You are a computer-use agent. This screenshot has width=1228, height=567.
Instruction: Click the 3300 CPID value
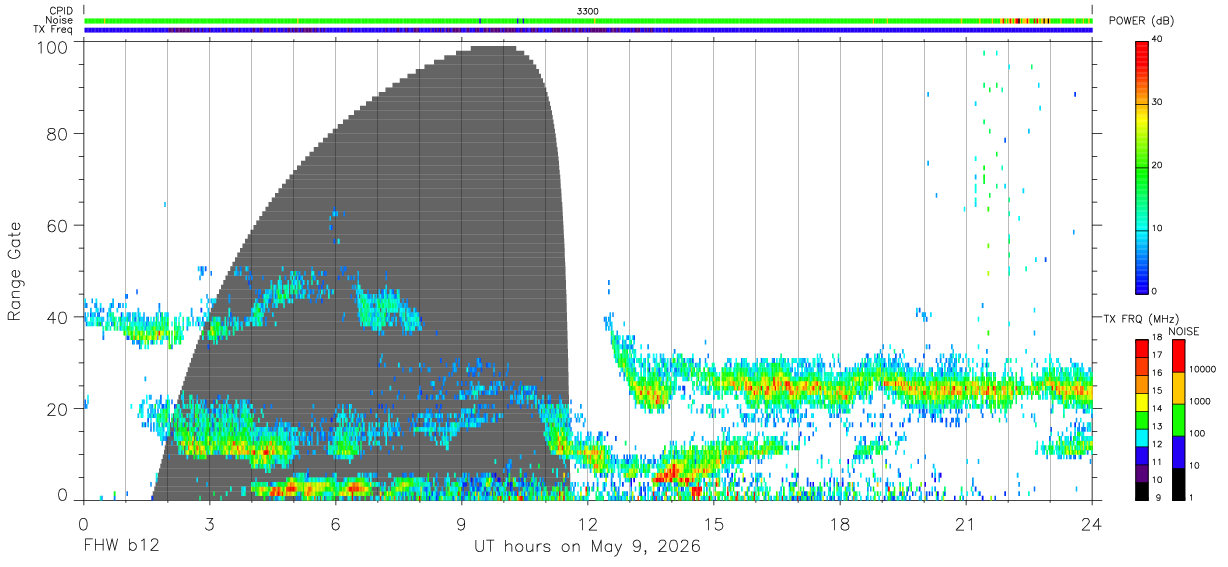tap(588, 11)
